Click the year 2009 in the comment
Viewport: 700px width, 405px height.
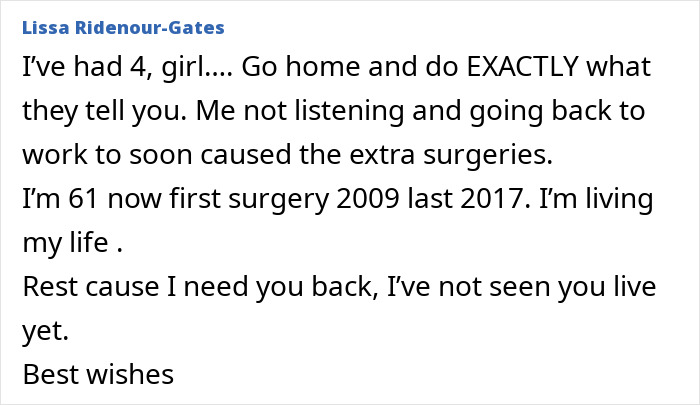click(x=367, y=198)
